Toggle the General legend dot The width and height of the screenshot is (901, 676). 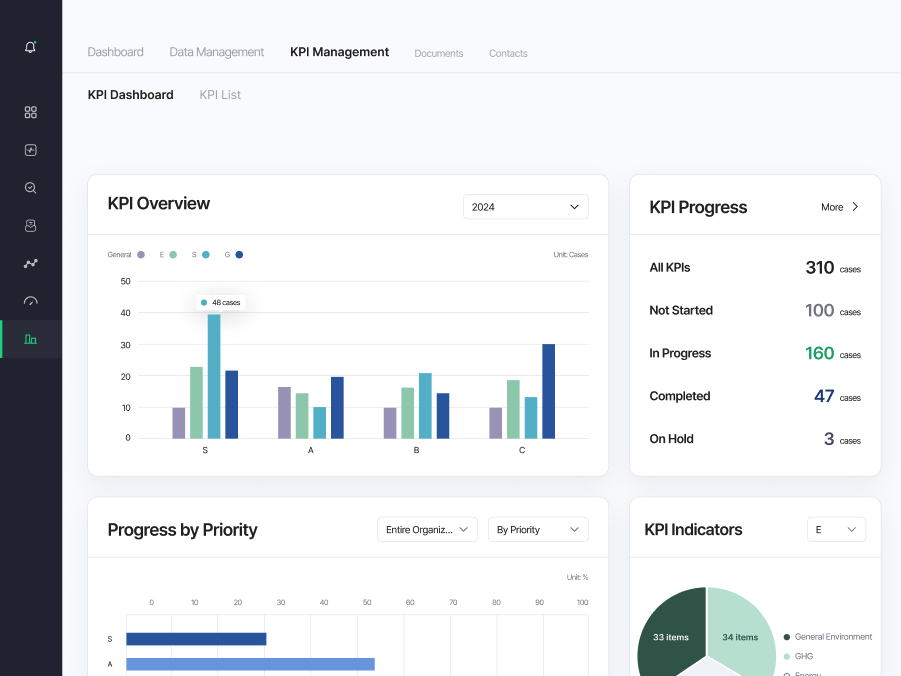point(141,255)
